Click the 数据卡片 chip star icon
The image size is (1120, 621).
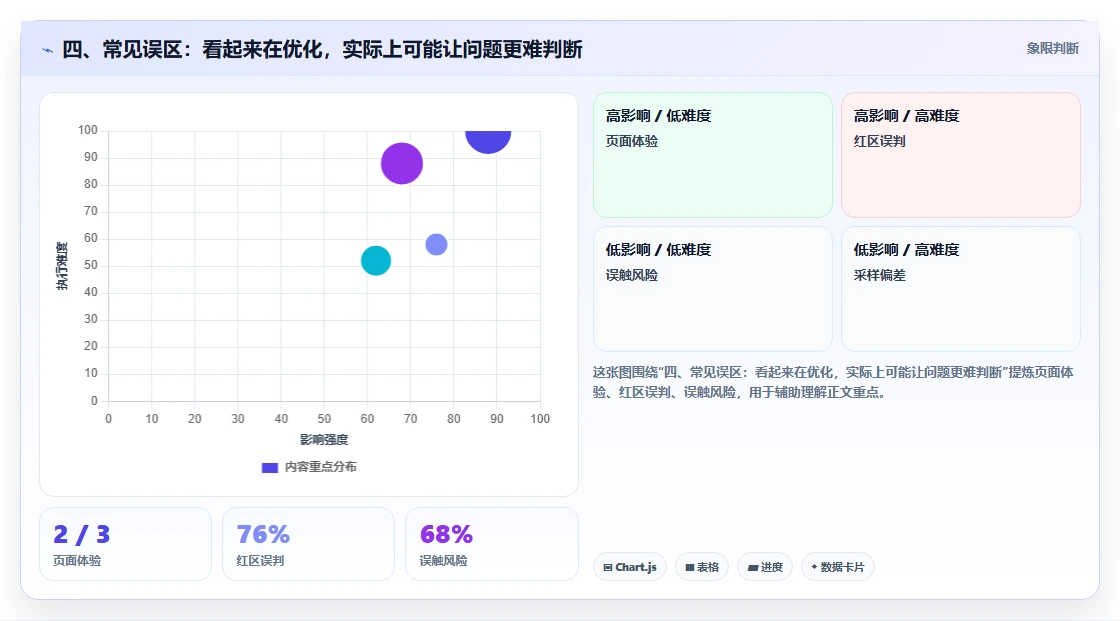[814, 567]
